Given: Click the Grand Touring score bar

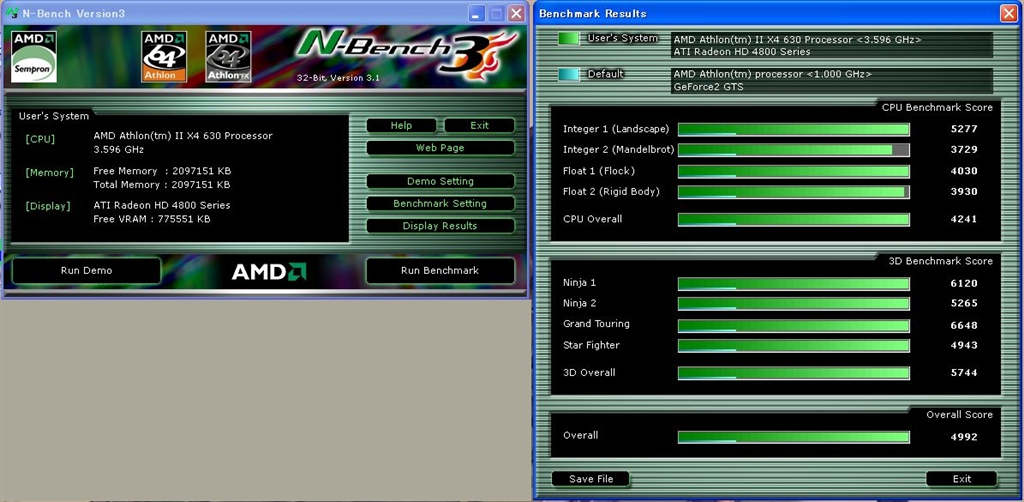Looking at the screenshot, I should (793, 325).
